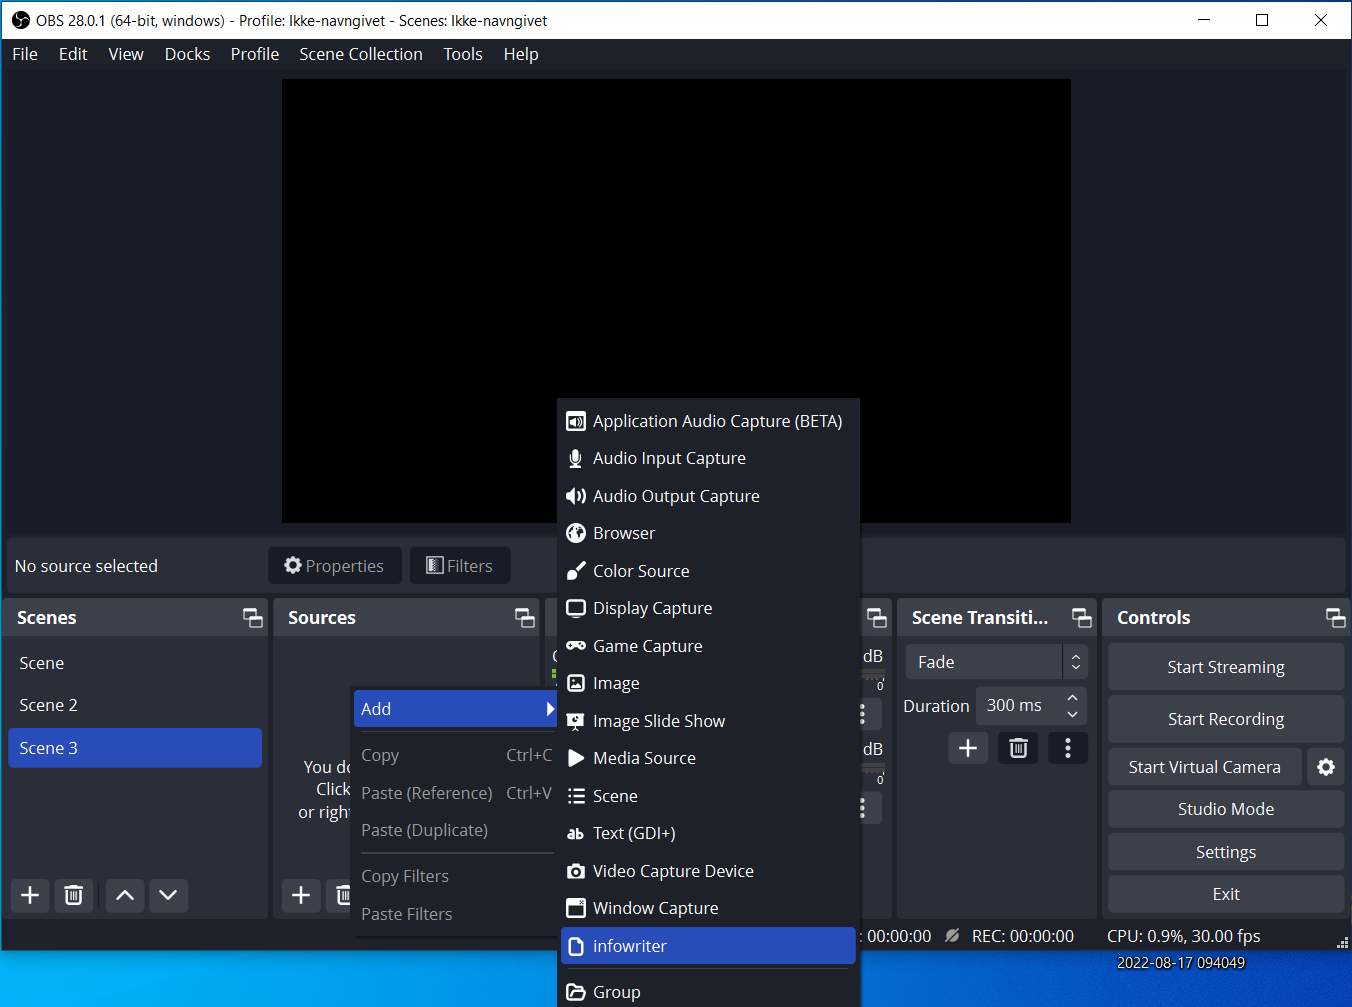Screen dimensions: 1352x1007
Task: Click the Properties button
Action: point(335,566)
